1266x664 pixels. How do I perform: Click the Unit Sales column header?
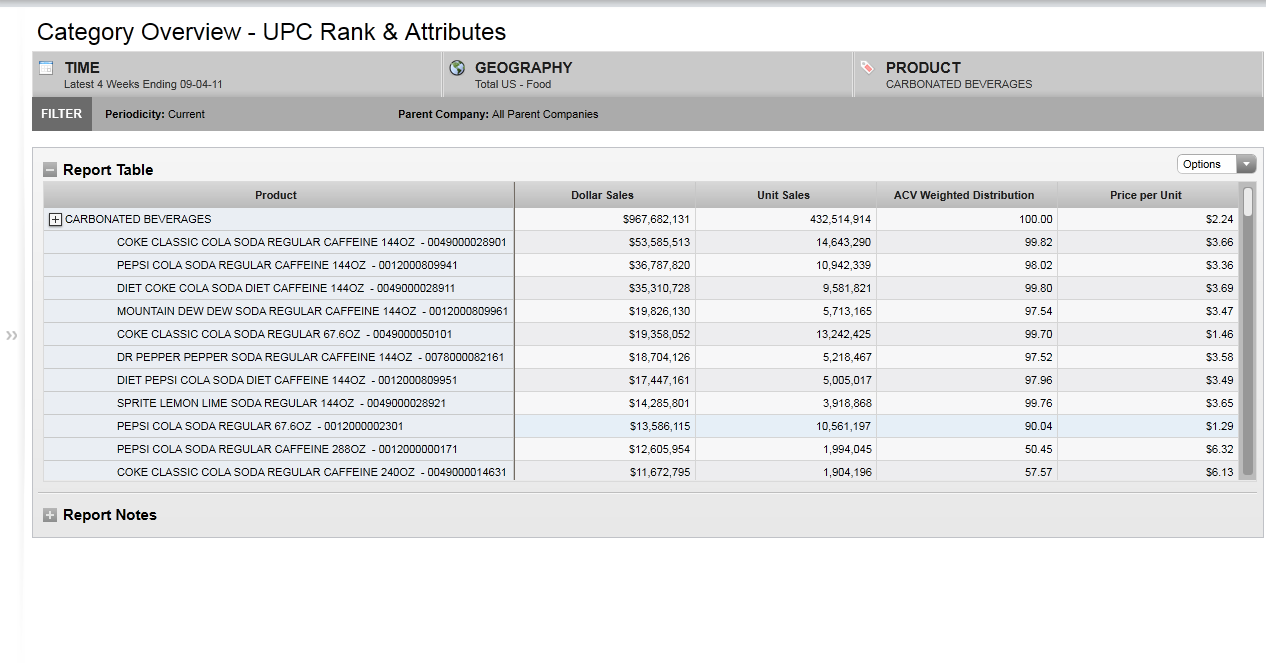click(784, 195)
